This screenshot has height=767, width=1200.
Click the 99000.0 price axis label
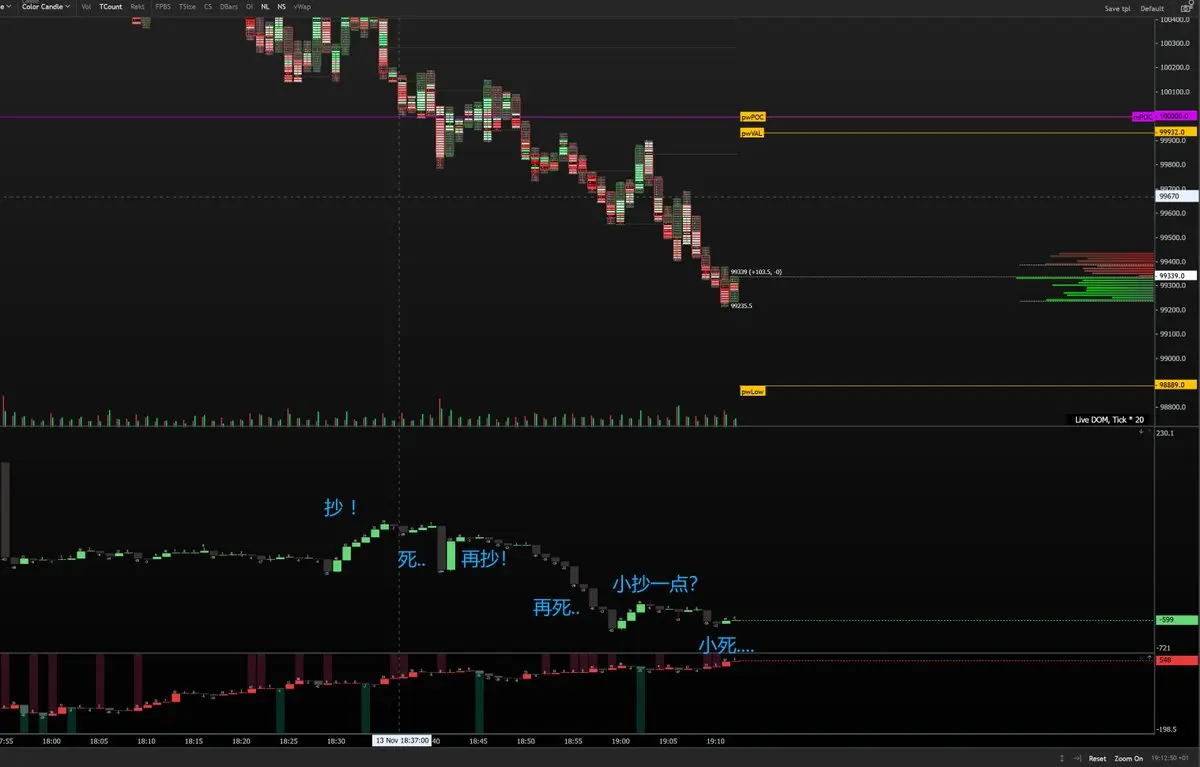[x=1173, y=359]
